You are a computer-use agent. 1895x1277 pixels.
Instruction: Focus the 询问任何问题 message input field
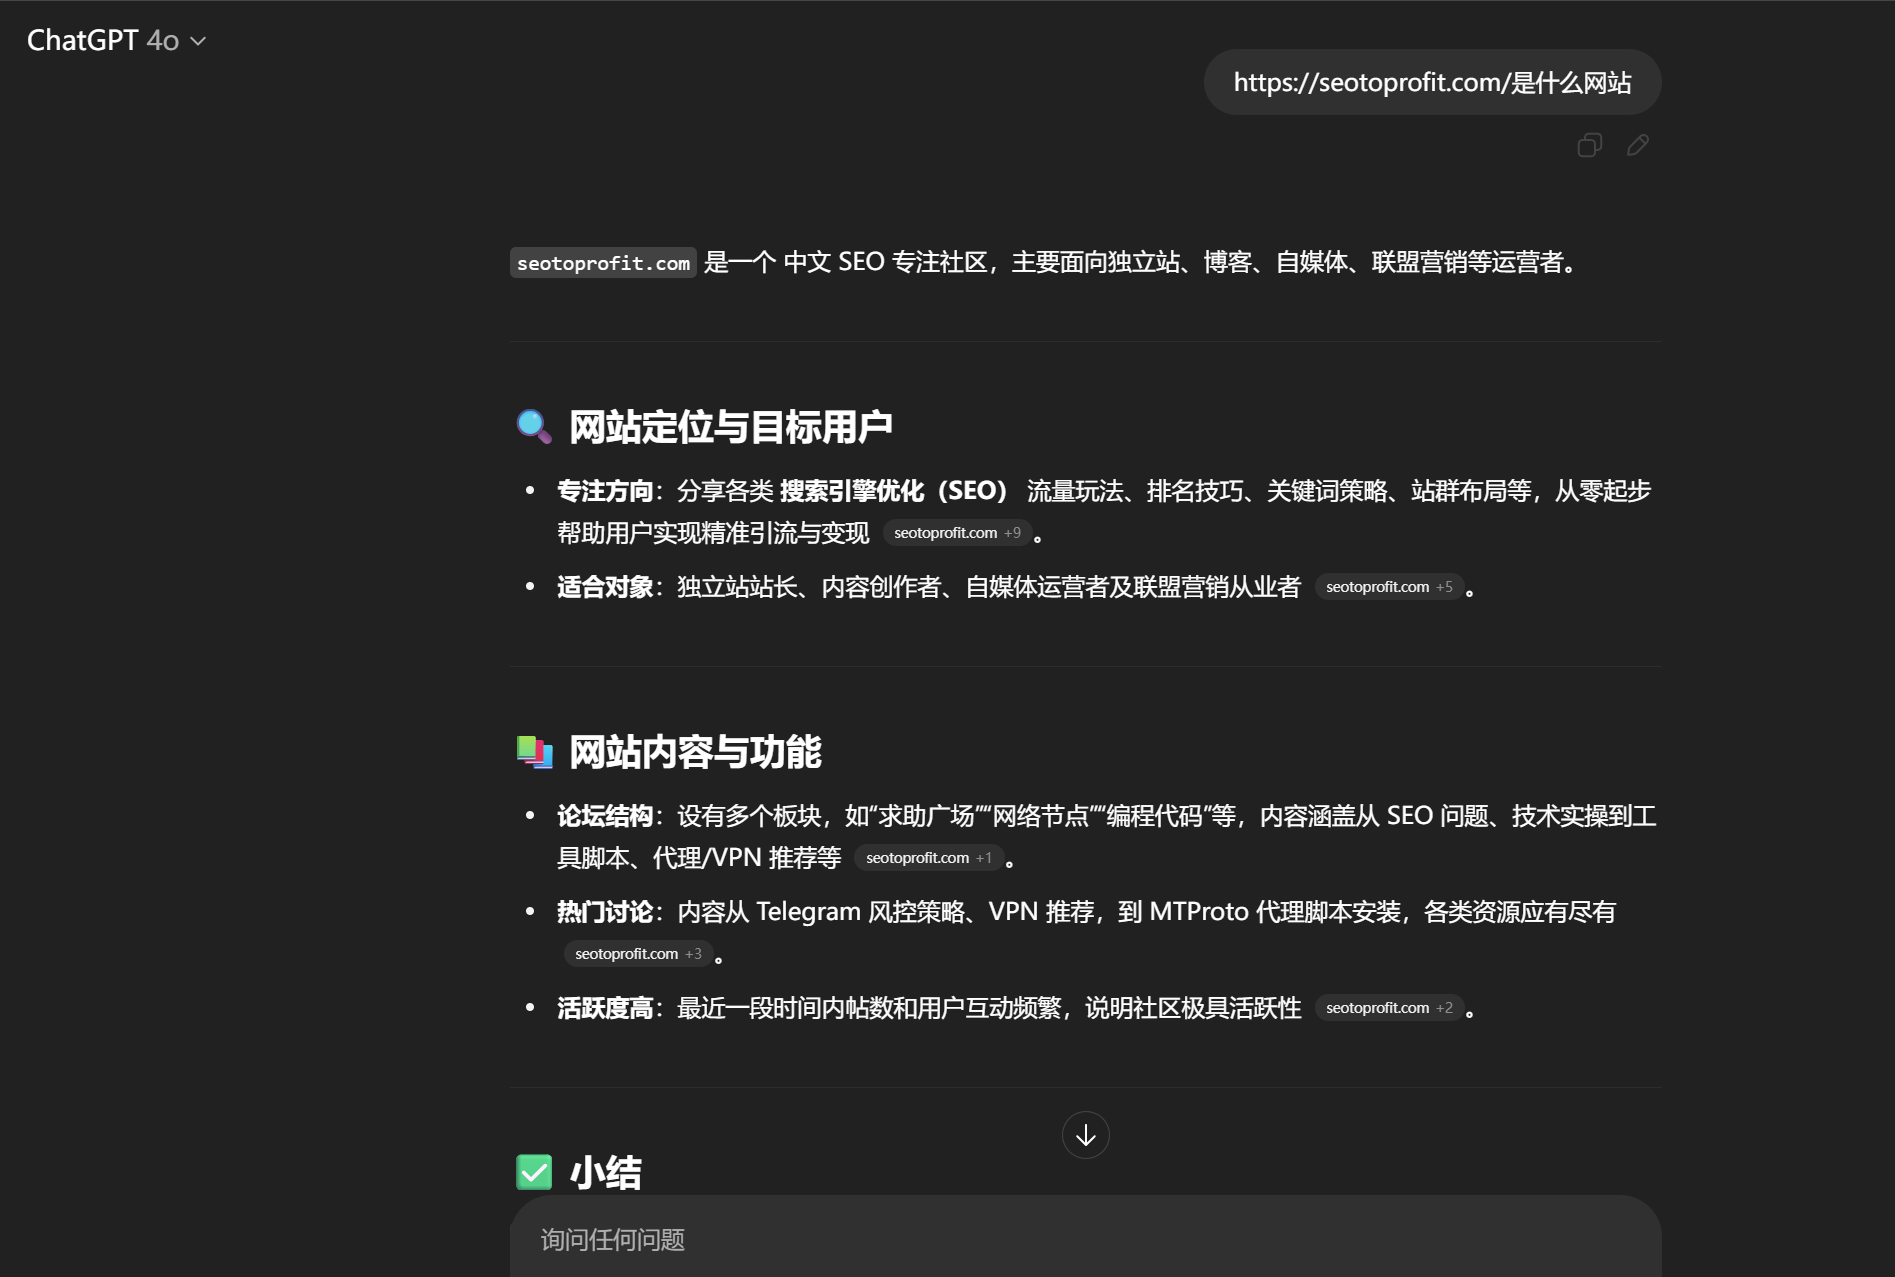pos(1086,1240)
